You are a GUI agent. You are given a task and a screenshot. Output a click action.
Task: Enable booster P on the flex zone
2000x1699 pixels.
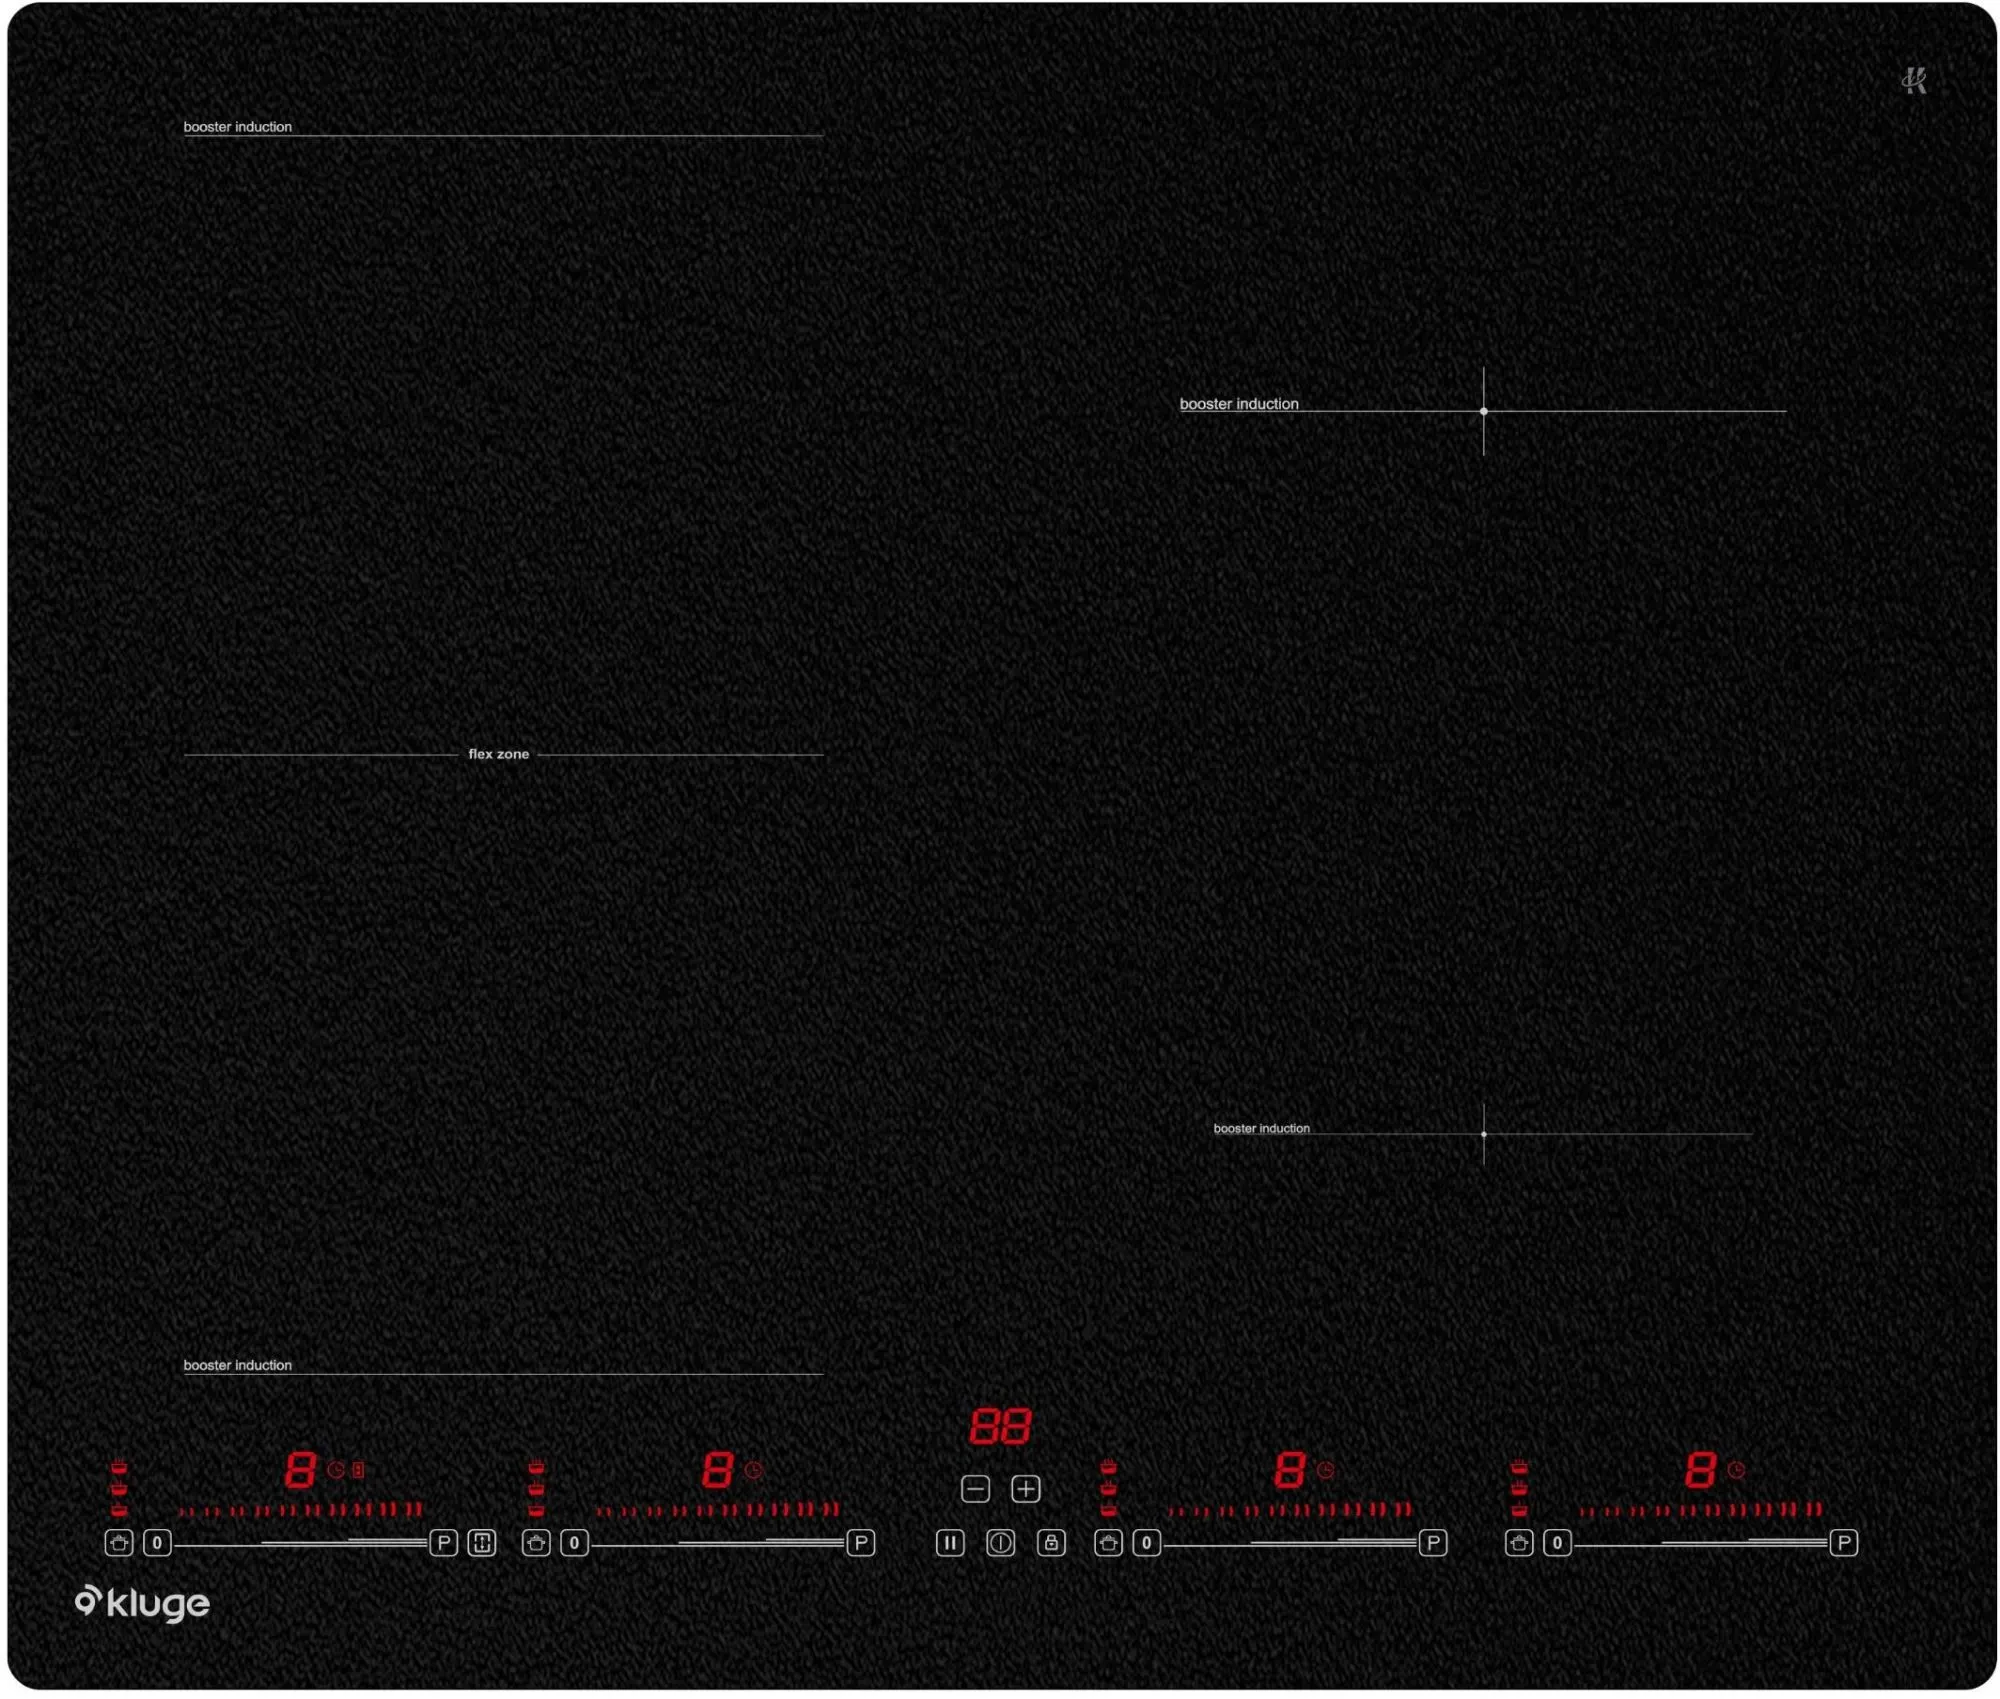click(x=444, y=1543)
